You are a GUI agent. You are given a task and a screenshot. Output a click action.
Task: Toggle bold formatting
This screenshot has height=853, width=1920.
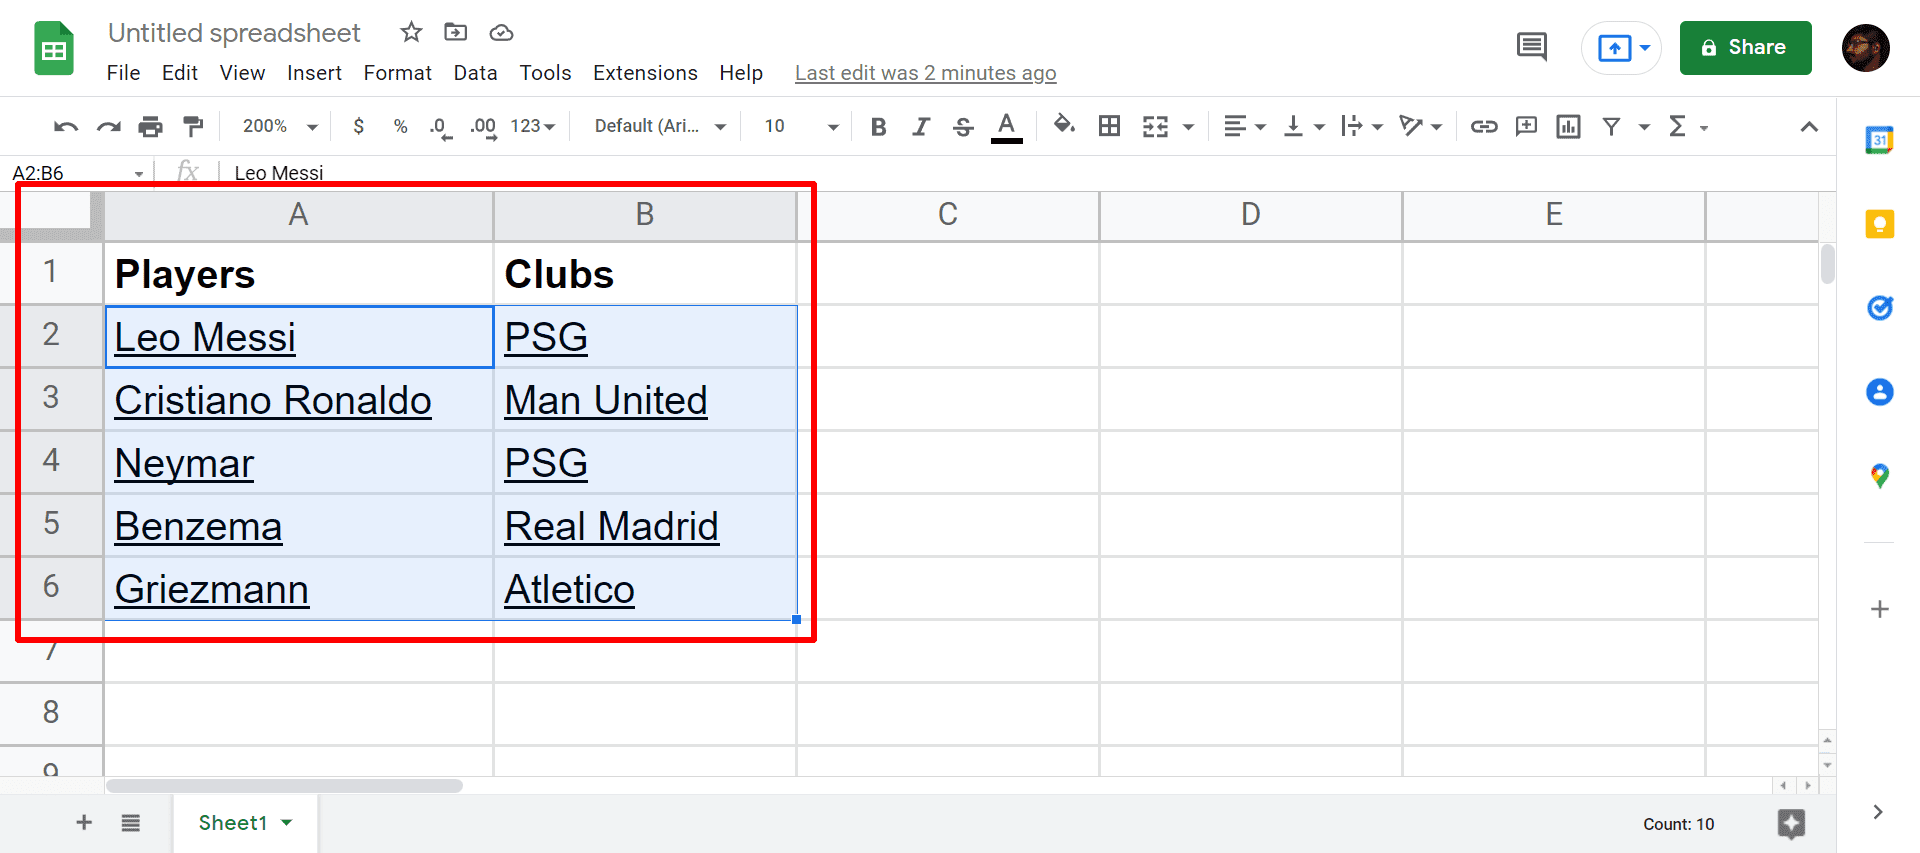click(879, 126)
